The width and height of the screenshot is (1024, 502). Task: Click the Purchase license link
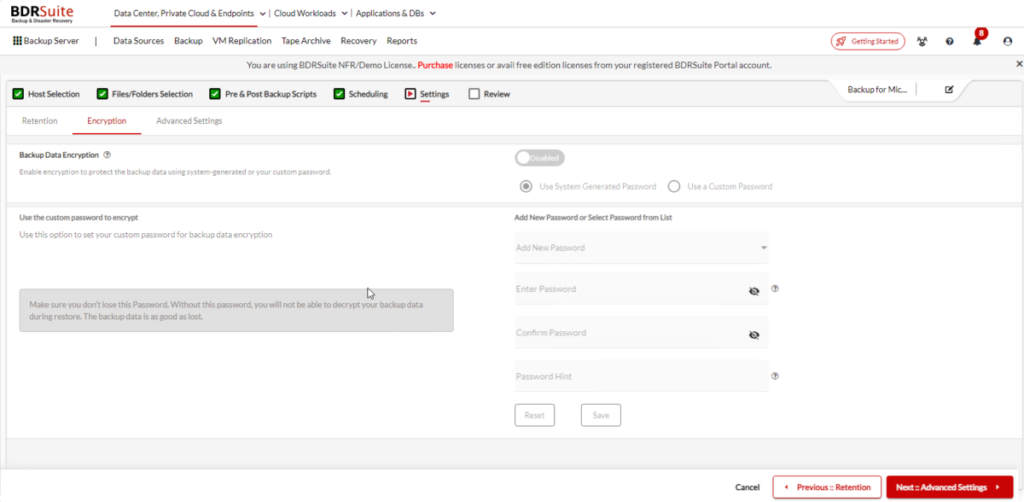[x=435, y=65]
